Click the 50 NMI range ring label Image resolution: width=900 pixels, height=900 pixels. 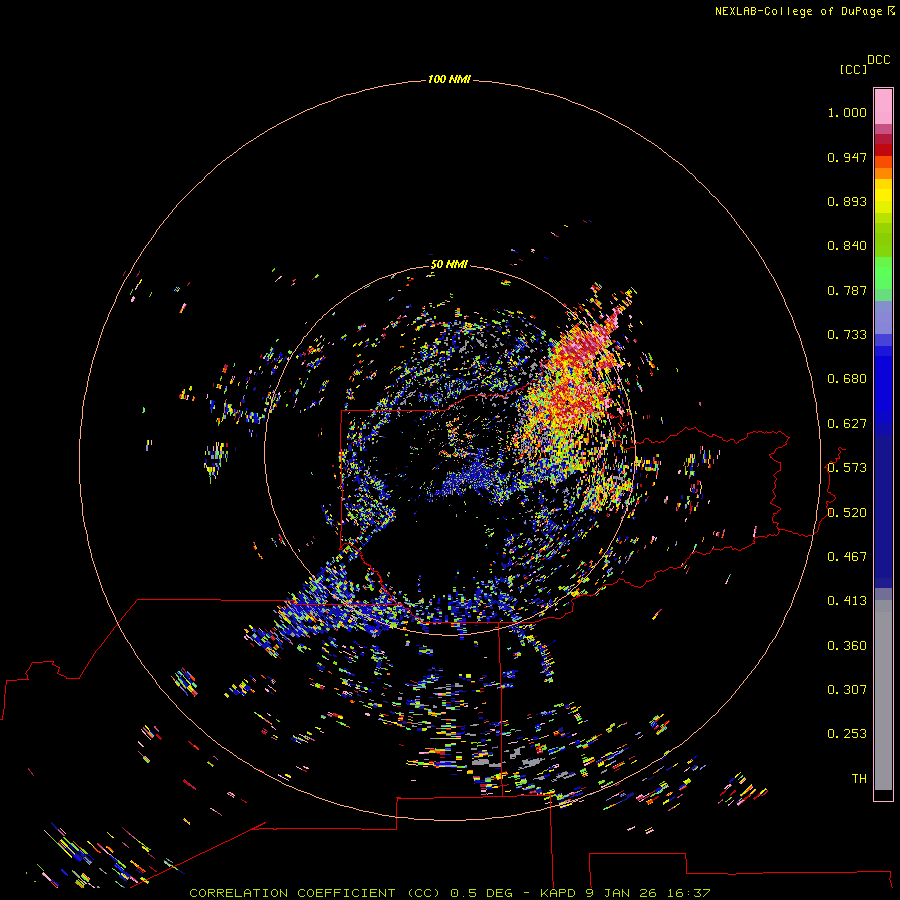pyautogui.click(x=449, y=264)
